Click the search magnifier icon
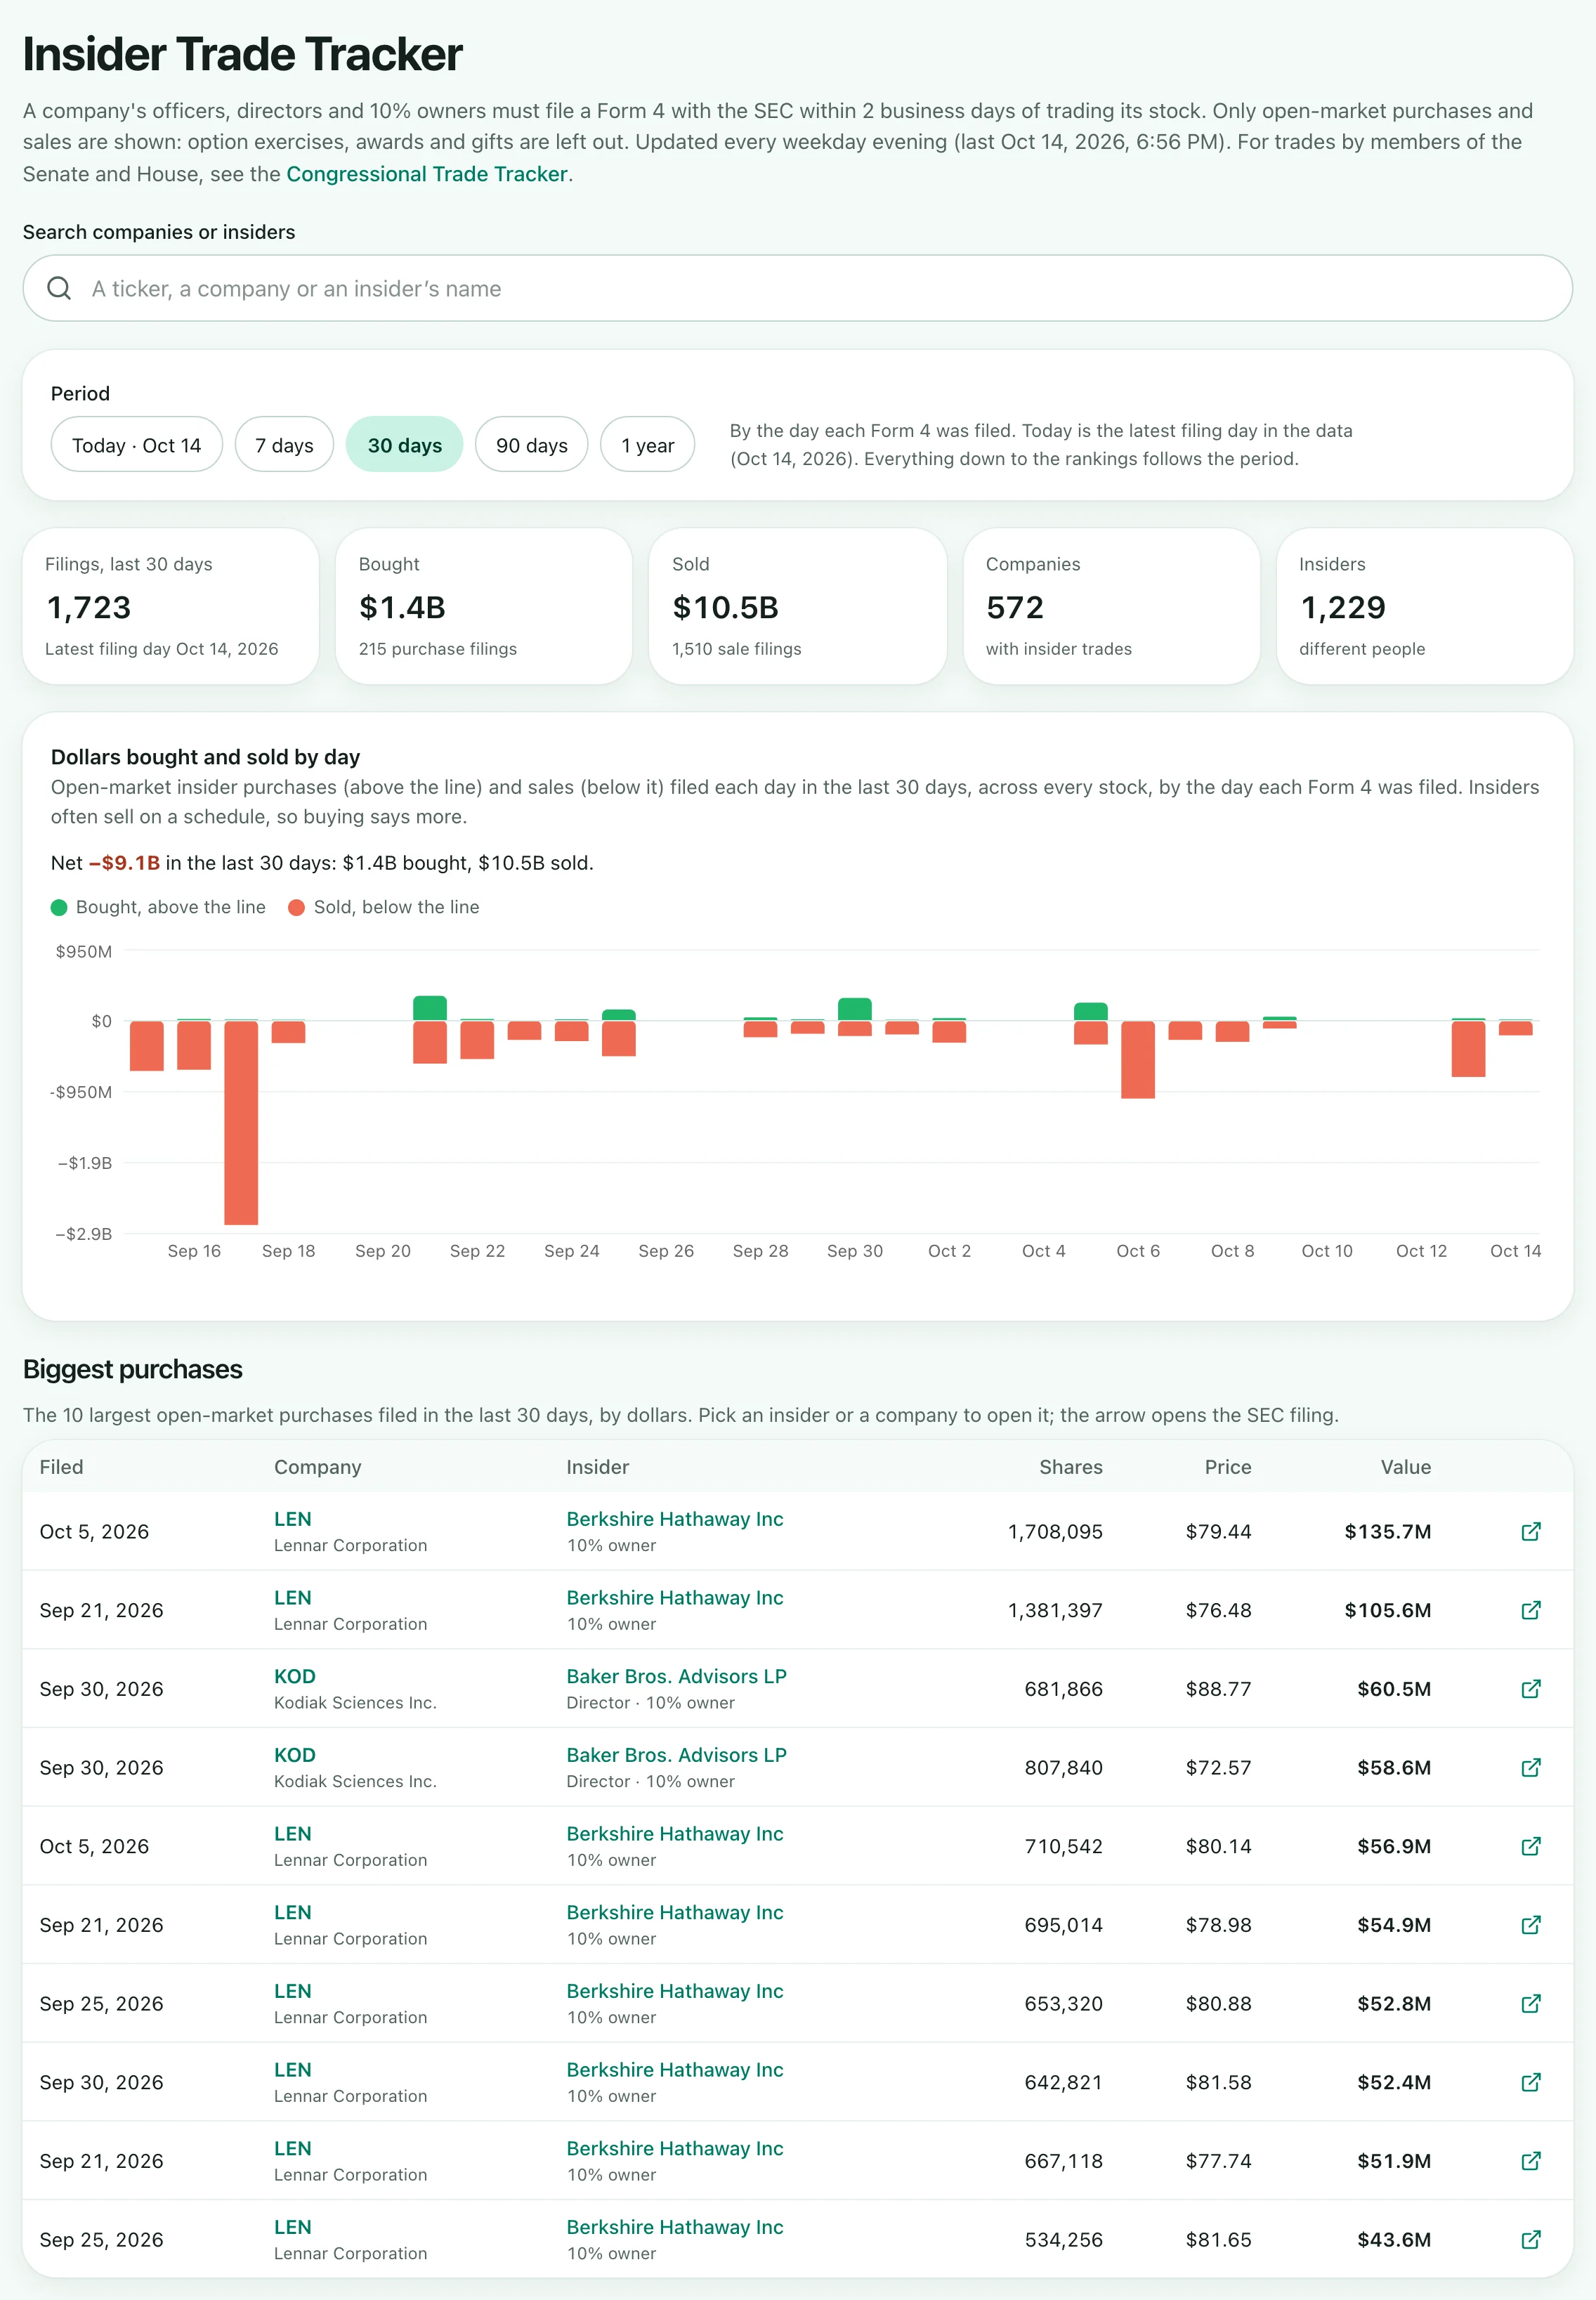The height and width of the screenshot is (2300, 1596). tap(60, 288)
